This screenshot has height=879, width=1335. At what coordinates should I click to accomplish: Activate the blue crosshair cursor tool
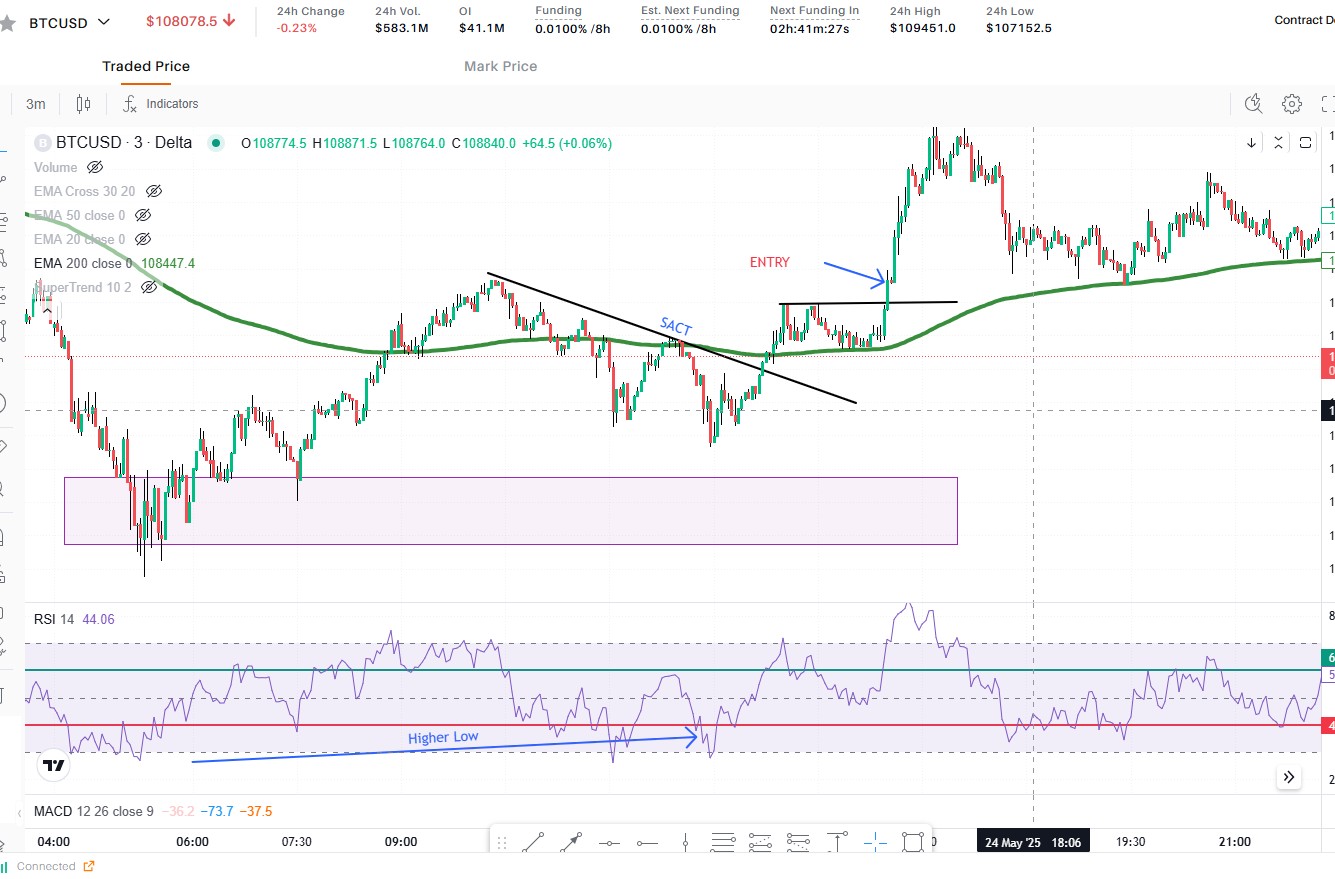874,843
